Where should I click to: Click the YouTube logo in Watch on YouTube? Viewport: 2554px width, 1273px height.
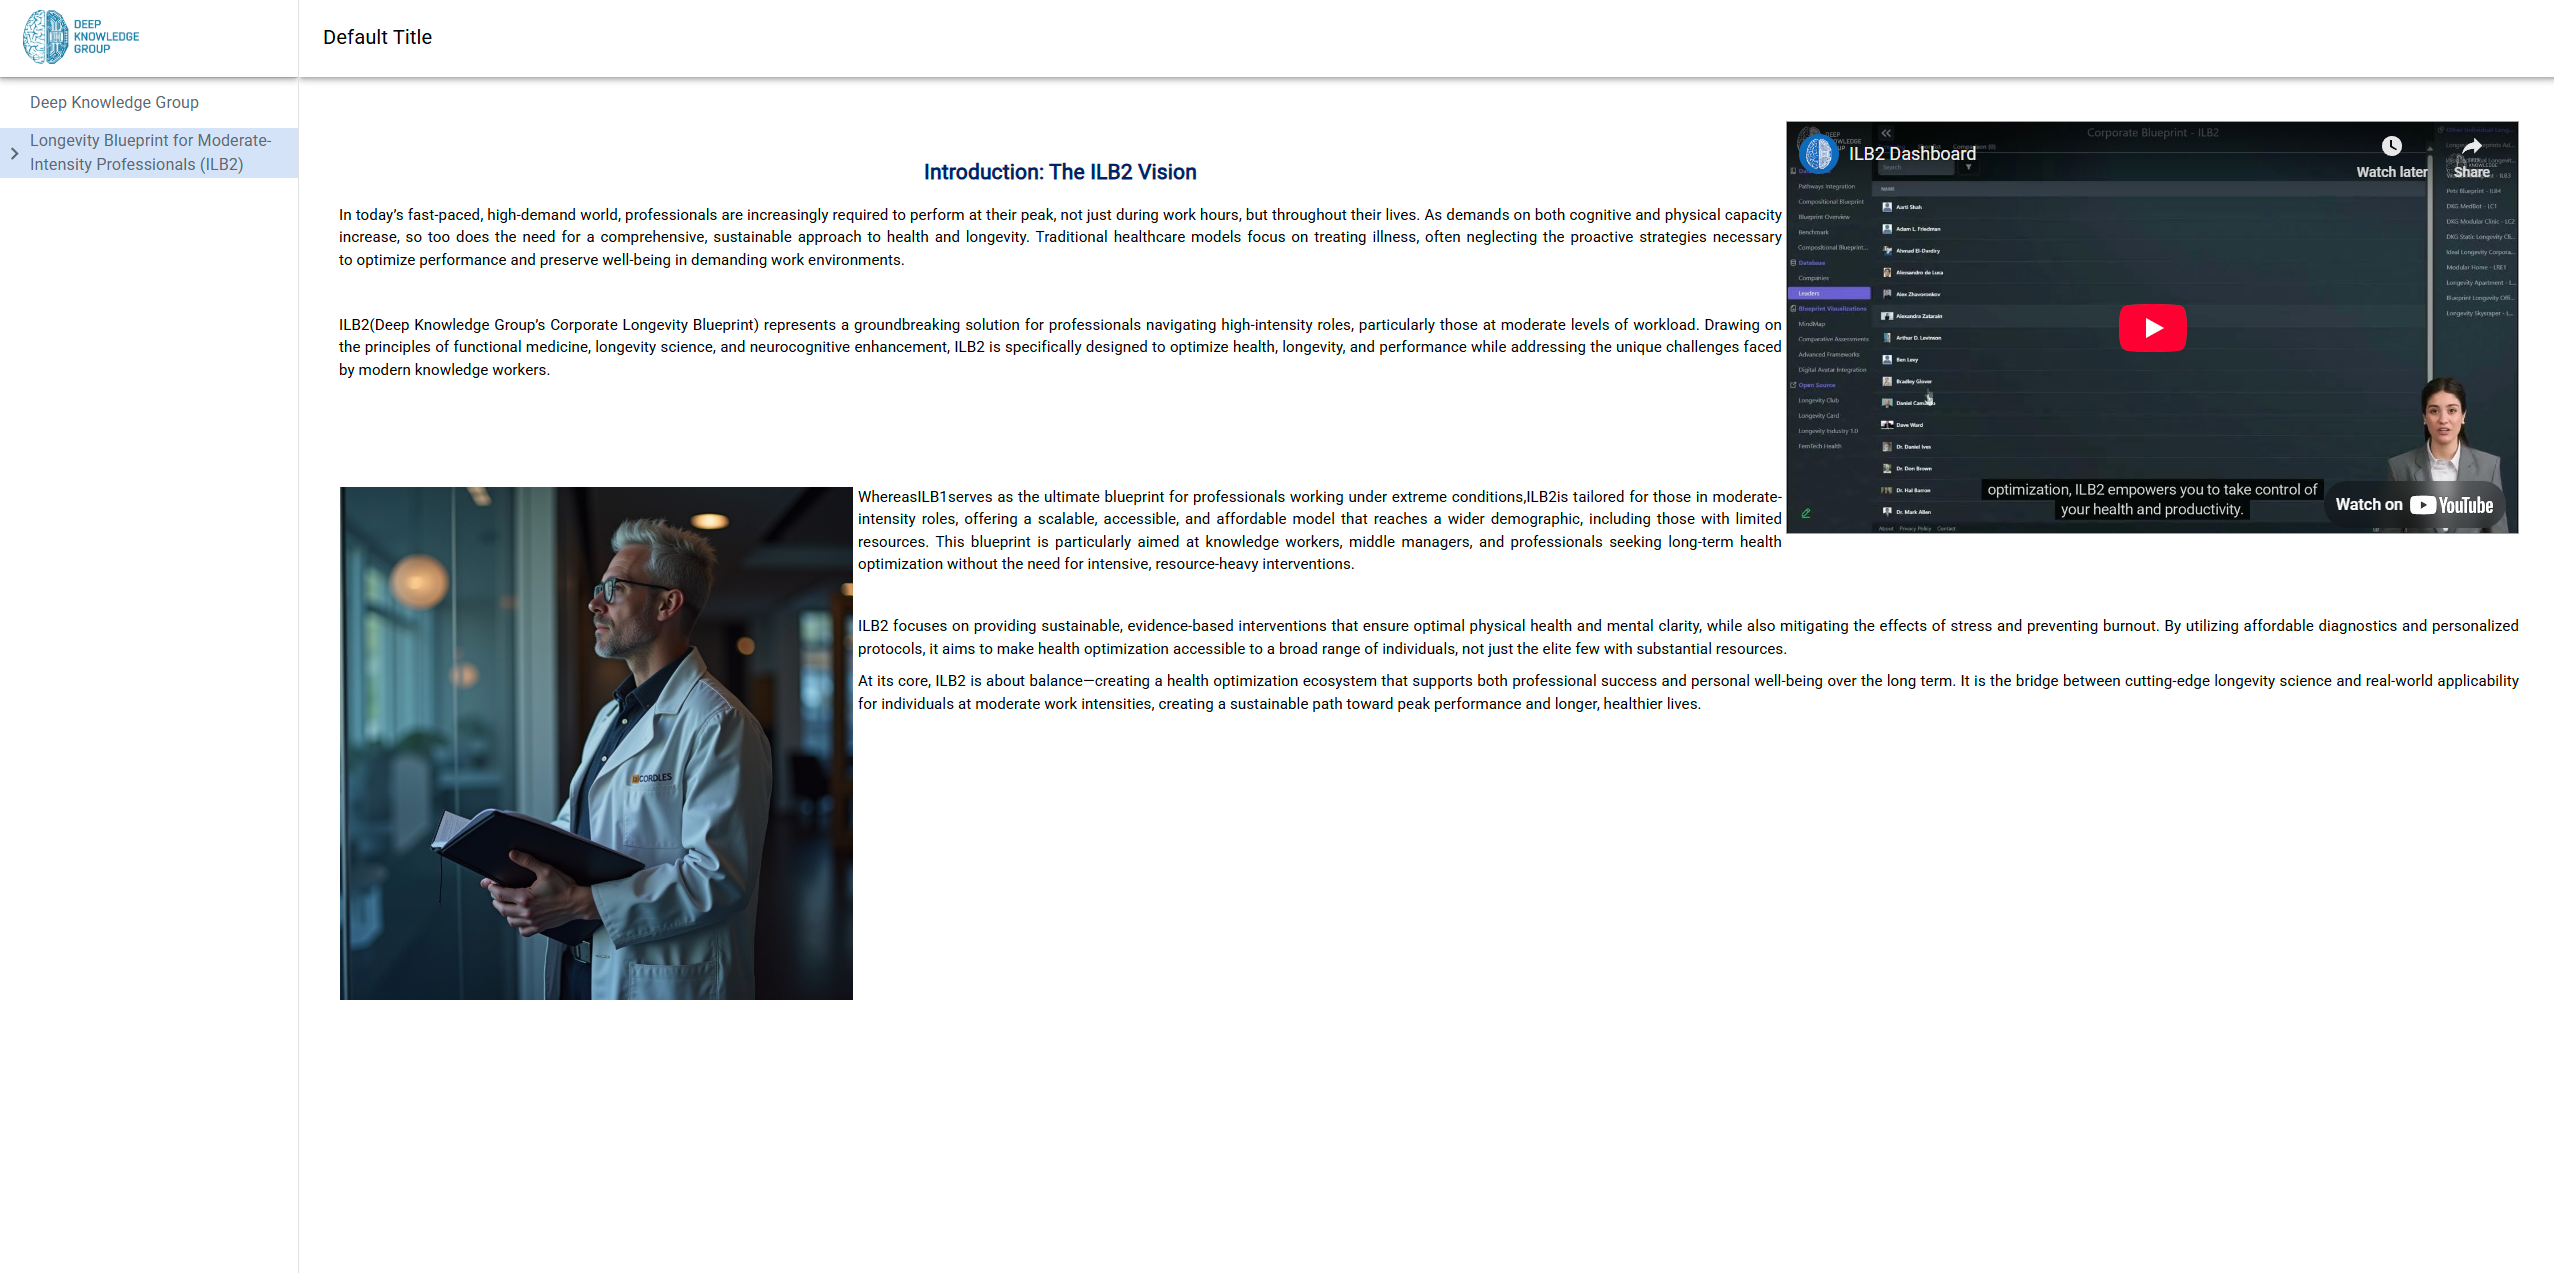pyautogui.click(x=2451, y=505)
